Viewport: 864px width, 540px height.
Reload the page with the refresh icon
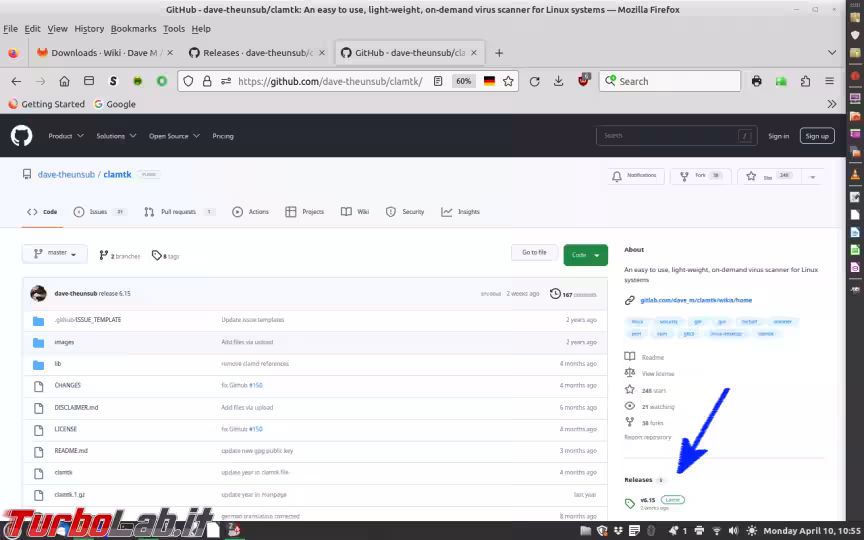coord(534,82)
